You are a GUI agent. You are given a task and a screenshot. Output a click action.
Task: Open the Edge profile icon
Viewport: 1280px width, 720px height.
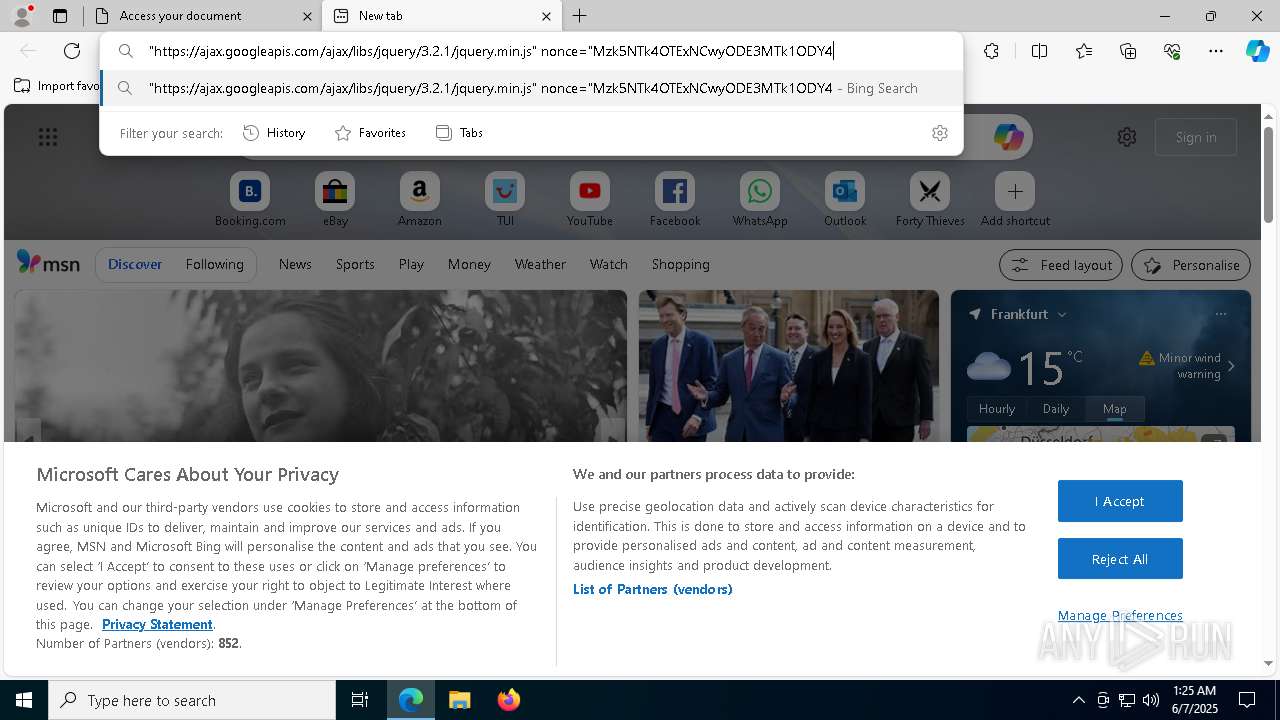(x=22, y=16)
